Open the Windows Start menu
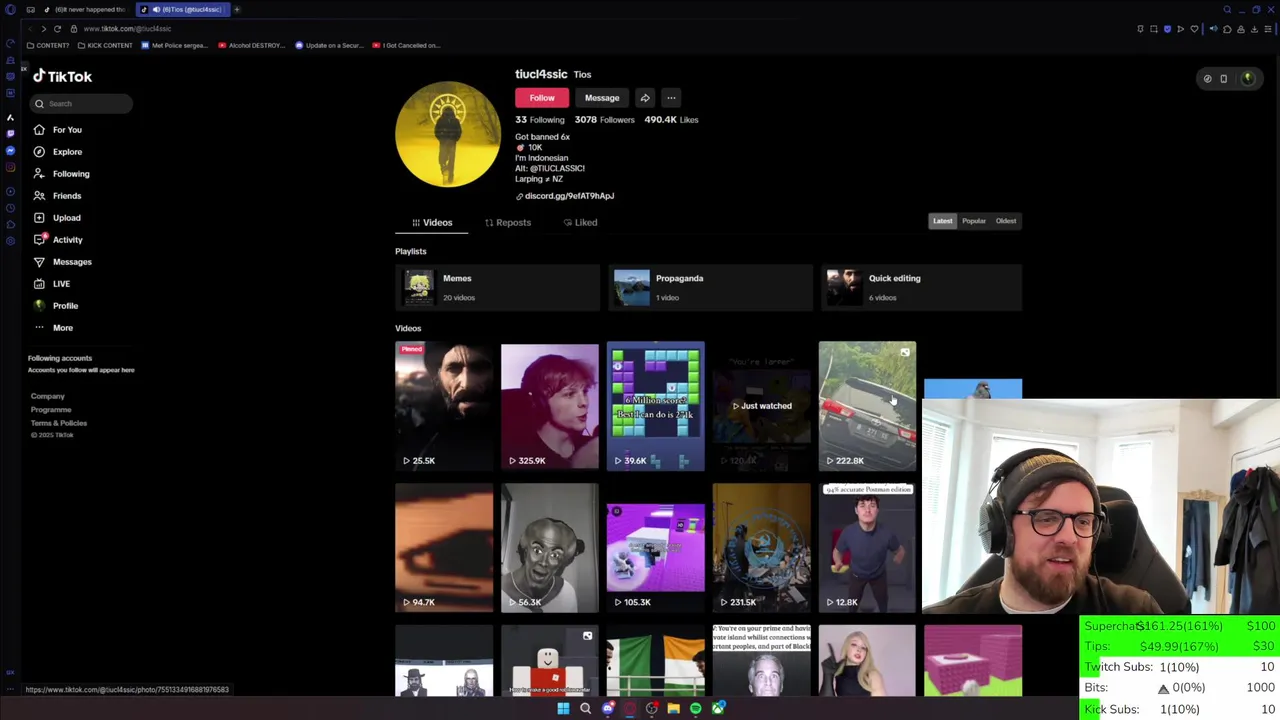This screenshot has height=720, width=1280. (563, 709)
